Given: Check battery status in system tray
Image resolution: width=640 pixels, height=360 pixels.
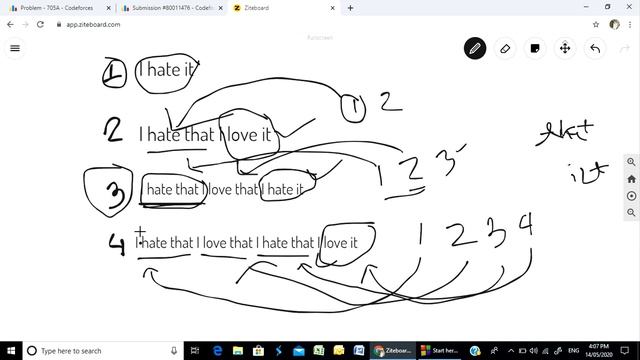Looking at the screenshot, I should point(522,351).
